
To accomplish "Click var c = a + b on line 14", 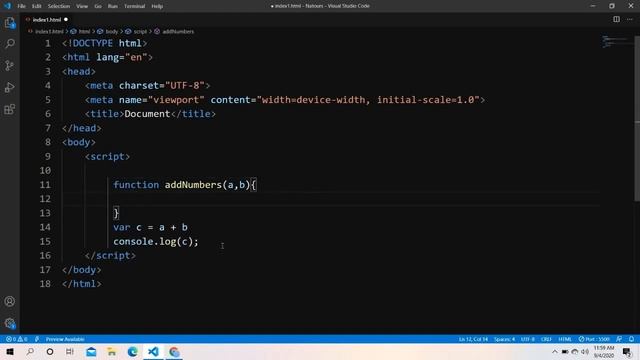I will click(150, 227).
